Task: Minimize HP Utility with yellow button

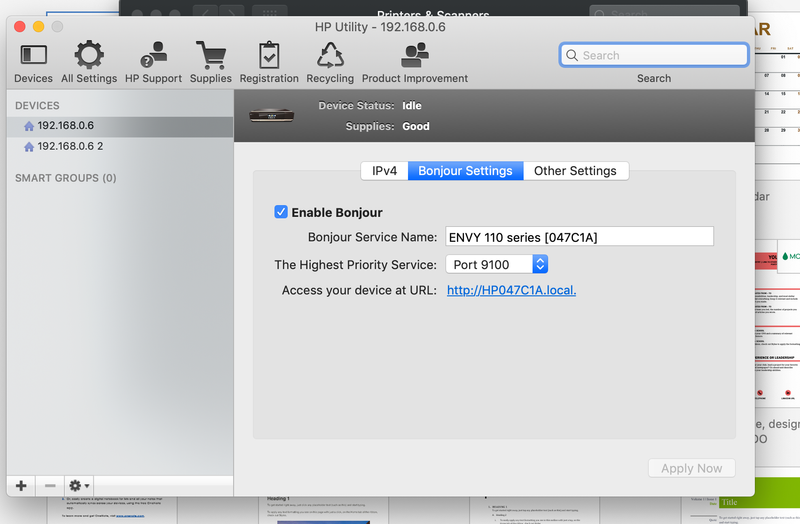Action: pos(39,27)
